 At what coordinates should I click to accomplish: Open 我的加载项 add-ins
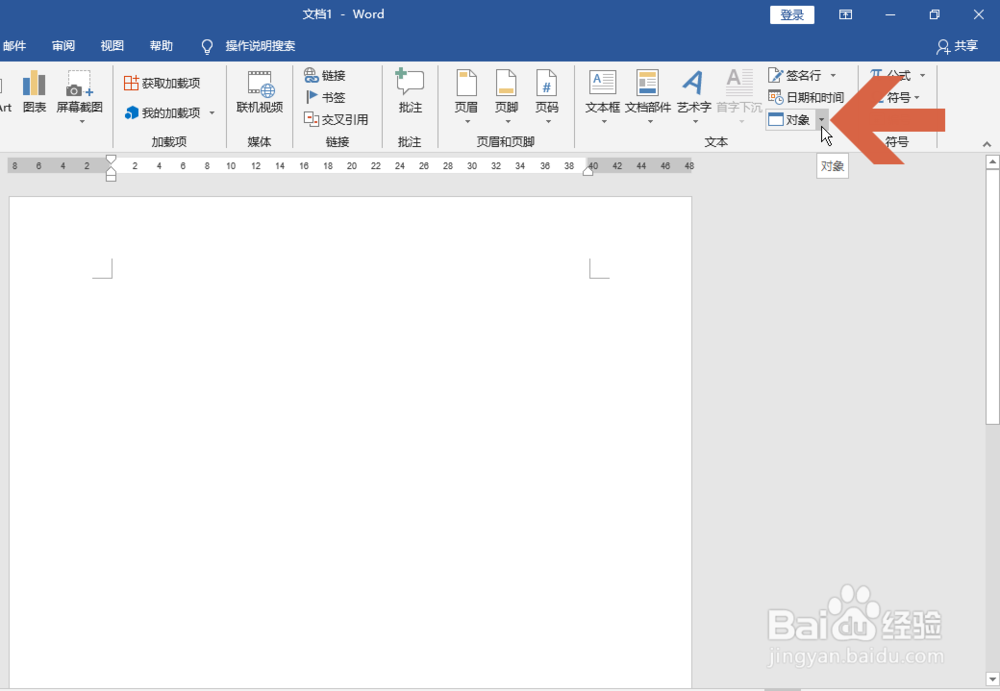(x=163, y=113)
